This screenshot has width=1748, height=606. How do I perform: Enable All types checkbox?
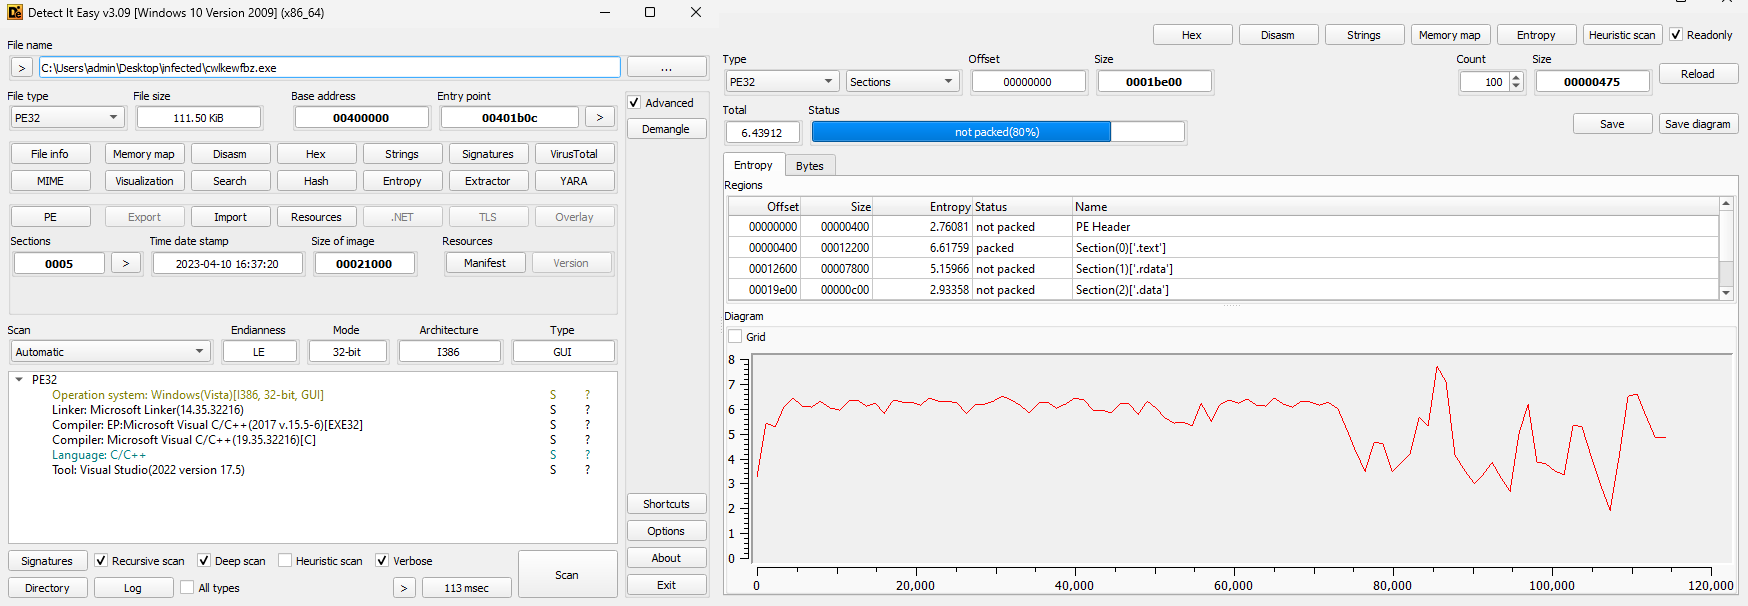(x=187, y=588)
